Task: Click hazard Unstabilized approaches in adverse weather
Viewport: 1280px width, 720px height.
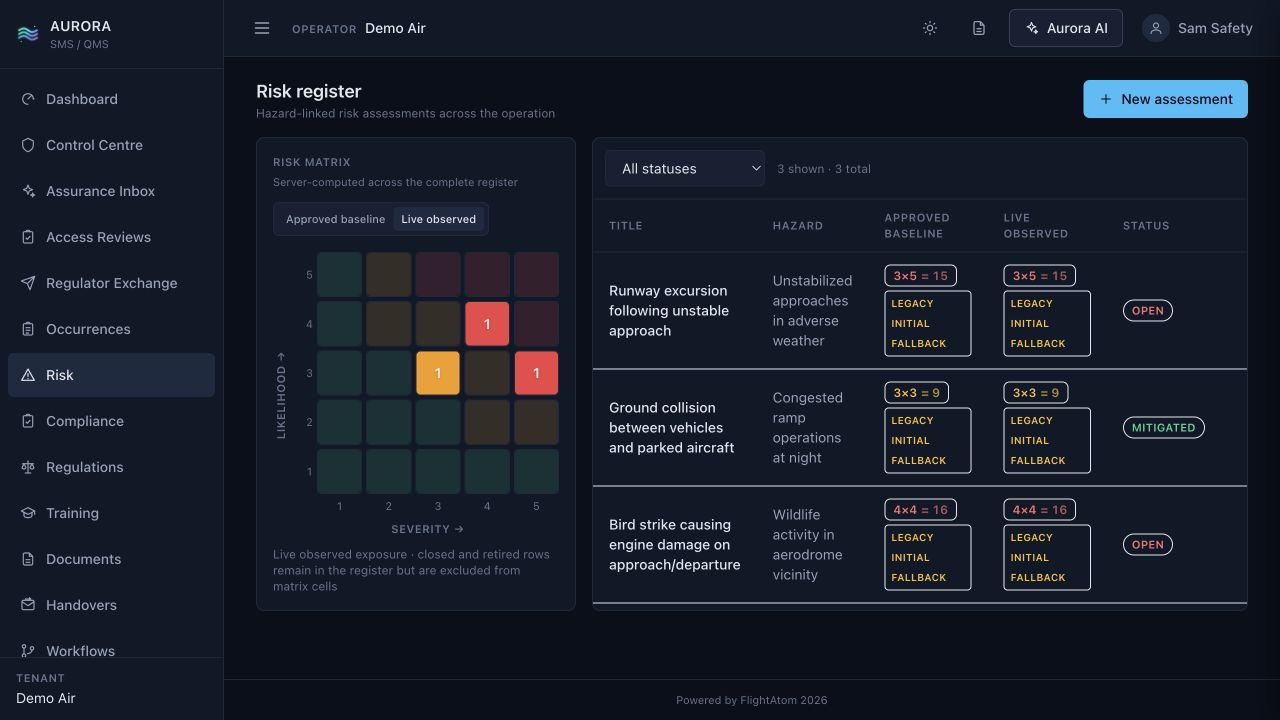Action: [x=813, y=311]
